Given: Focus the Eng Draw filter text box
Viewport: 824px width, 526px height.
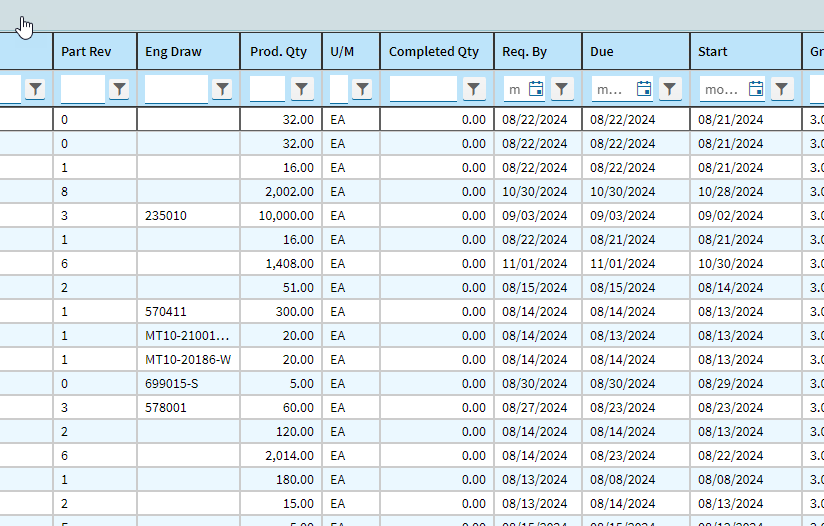Looking at the screenshot, I should click(x=177, y=89).
